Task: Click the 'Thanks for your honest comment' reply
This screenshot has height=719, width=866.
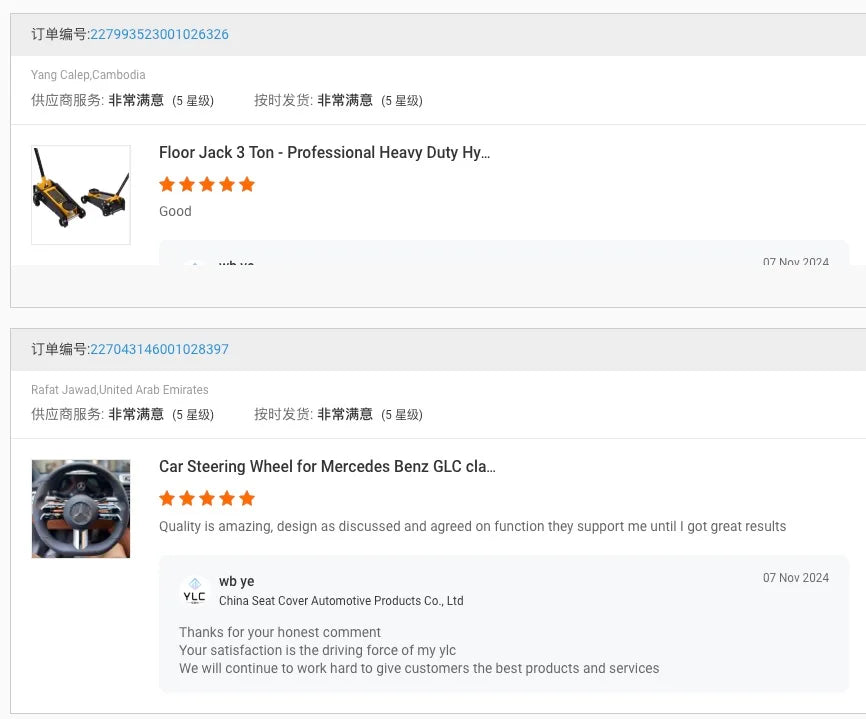Action: [280, 632]
